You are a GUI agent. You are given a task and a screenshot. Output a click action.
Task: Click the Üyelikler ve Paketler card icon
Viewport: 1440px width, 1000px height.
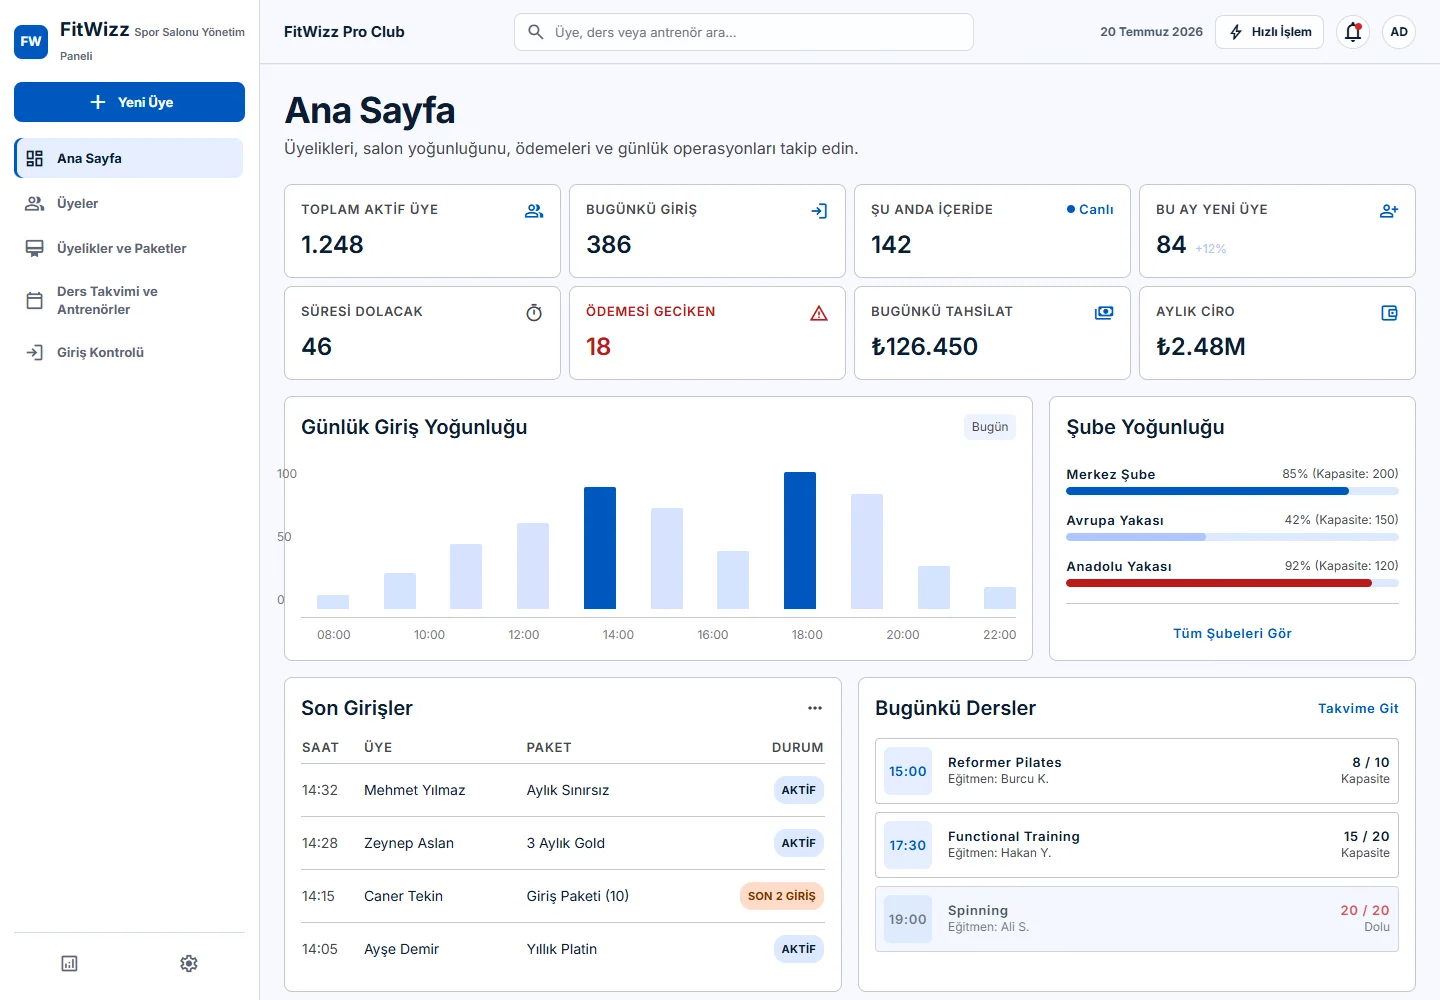tap(35, 248)
